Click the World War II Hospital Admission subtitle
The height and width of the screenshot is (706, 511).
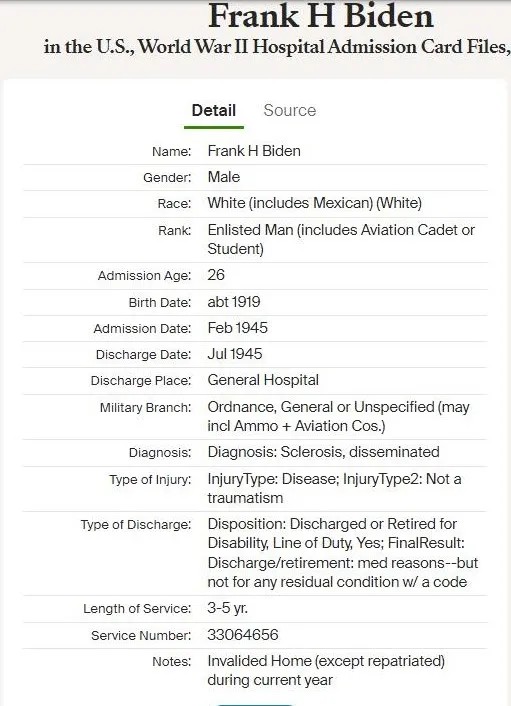(277, 47)
